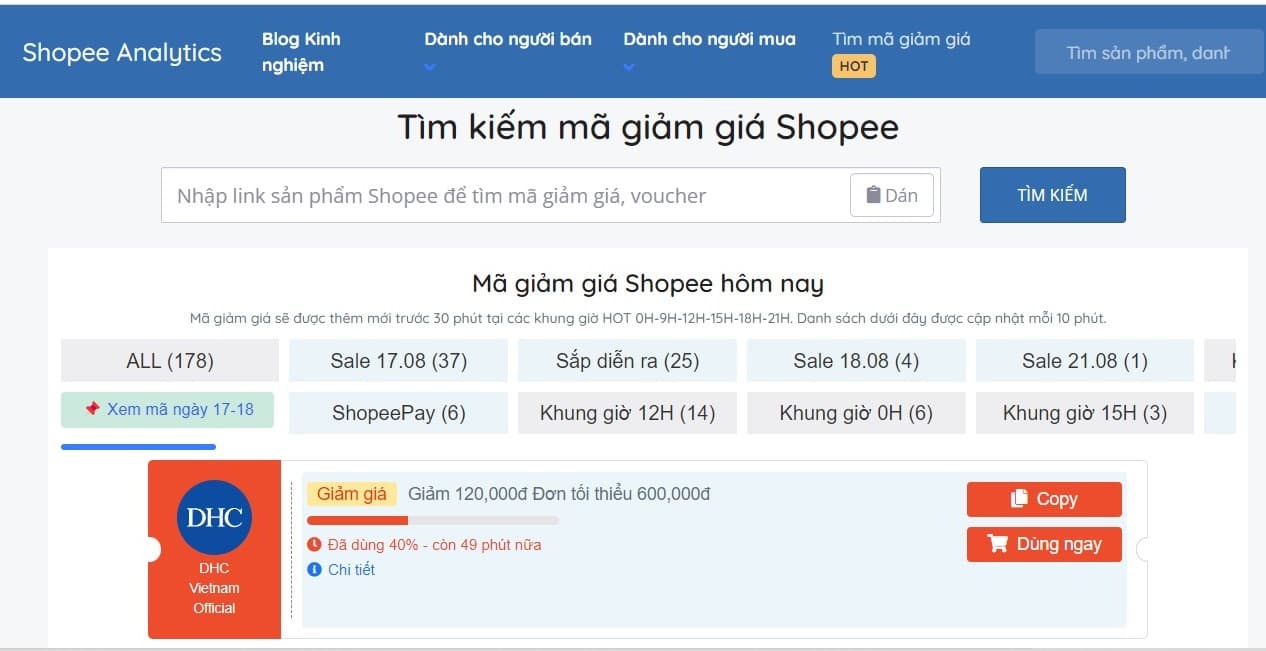Select the ALL (178) tab
The height and width of the screenshot is (651, 1266).
click(169, 361)
